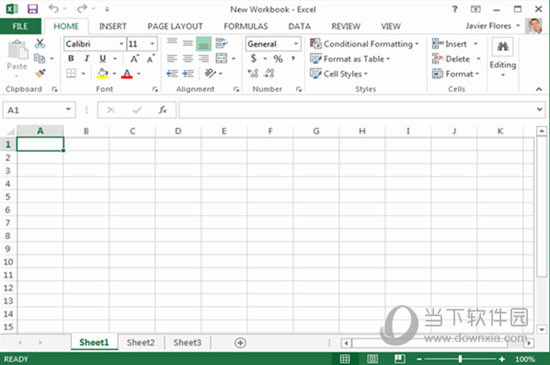This screenshot has height=365, width=550.
Task: Switch to Page Layout view icon
Action: (373, 359)
